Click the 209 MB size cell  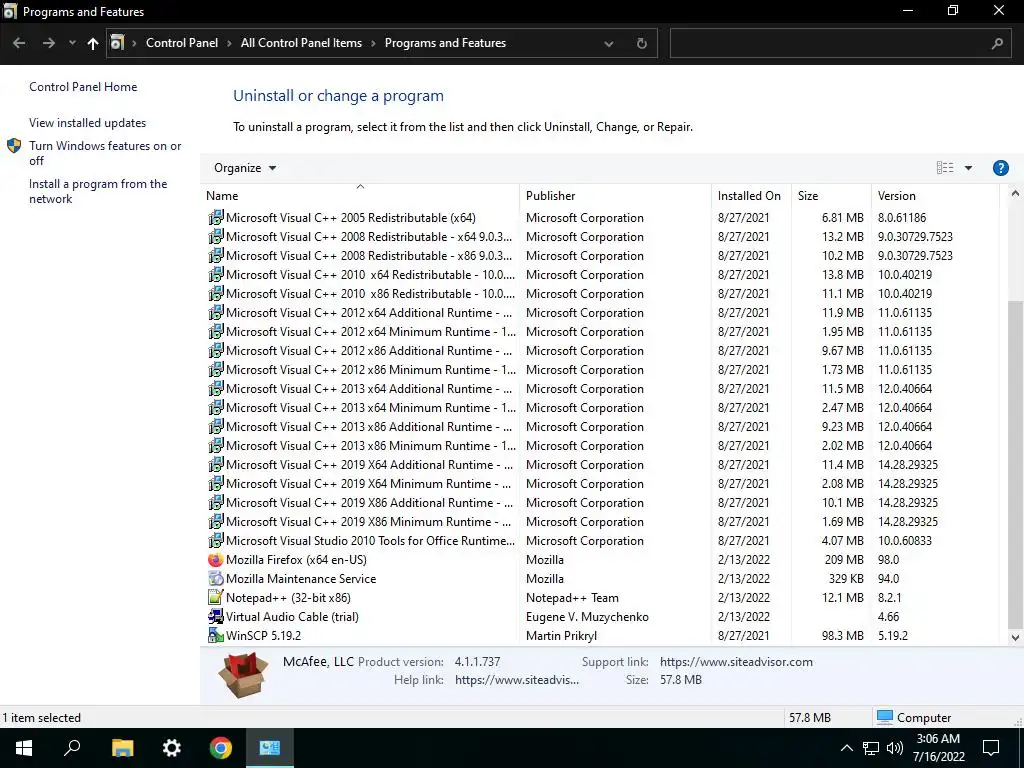click(x=844, y=560)
